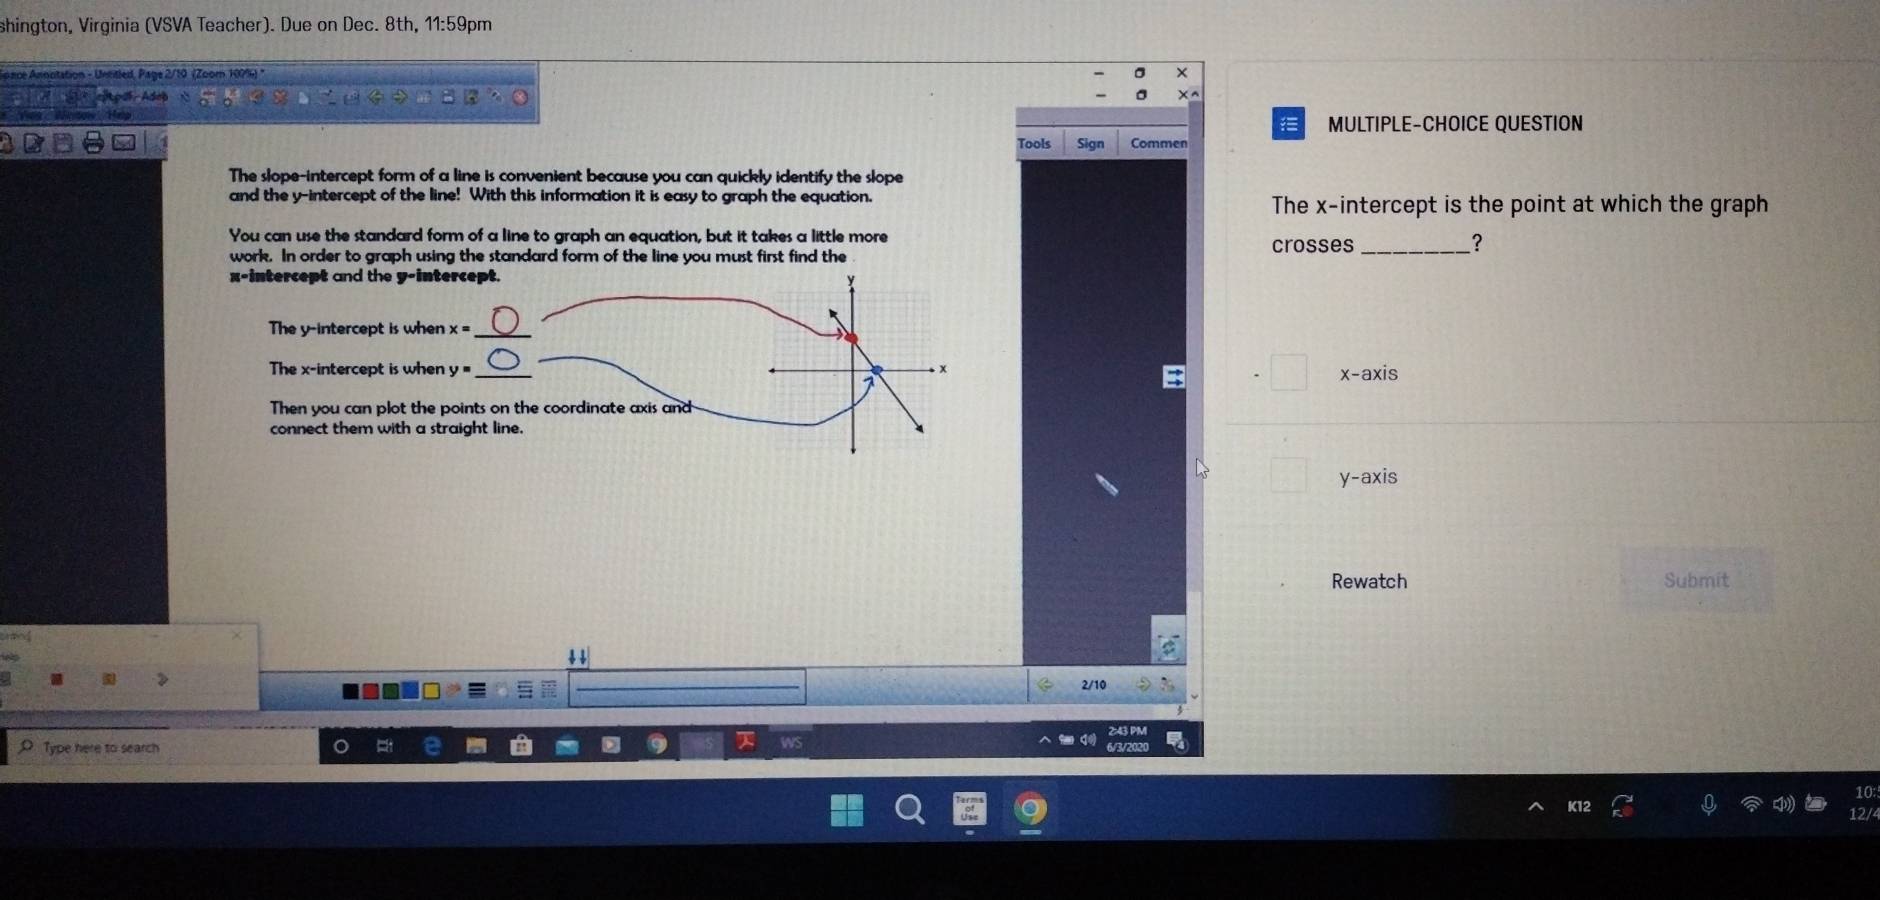The height and width of the screenshot is (900, 1880).
Task: Click the Rewatch button
Action: click(x=1368, y=581)
